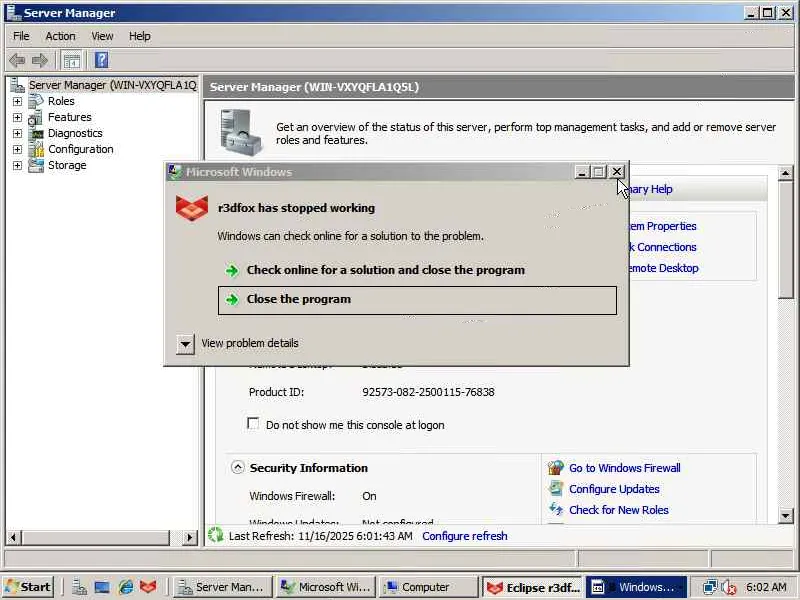
Task: Open the Help menu
Action: [139, 36]
